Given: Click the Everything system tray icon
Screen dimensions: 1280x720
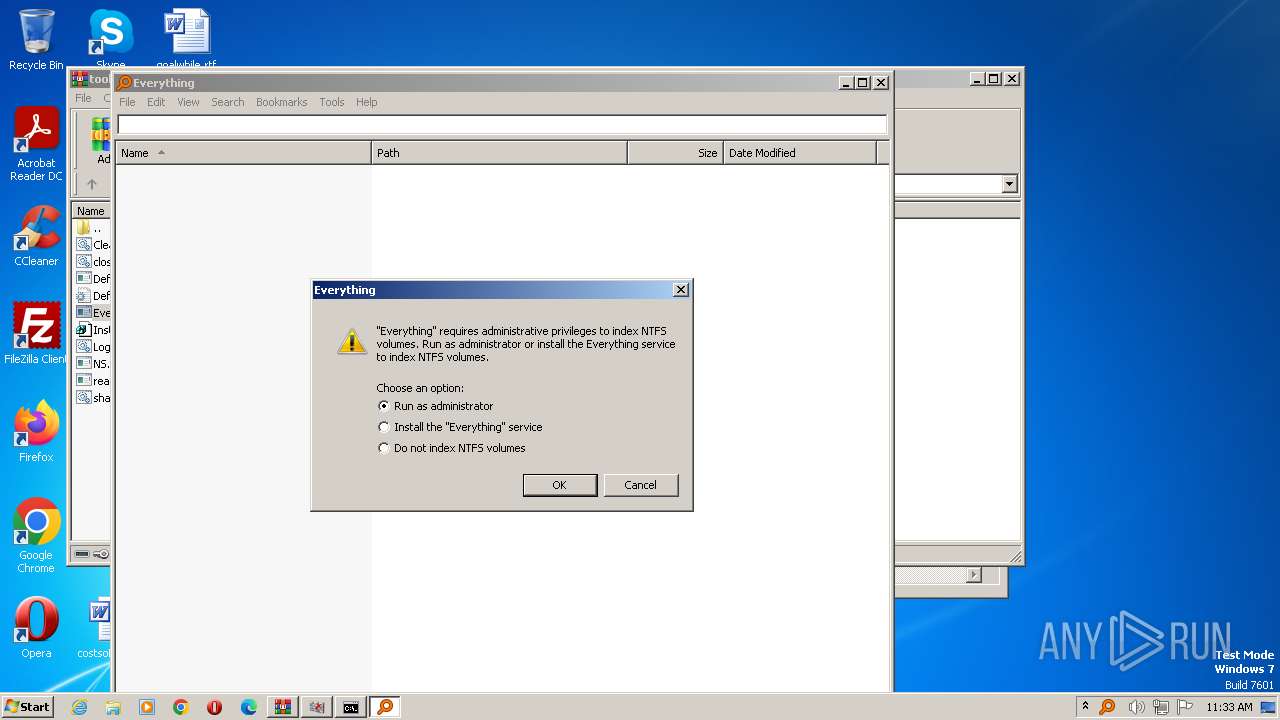Looking at the screenshot, I should (x=1107, y=707).
